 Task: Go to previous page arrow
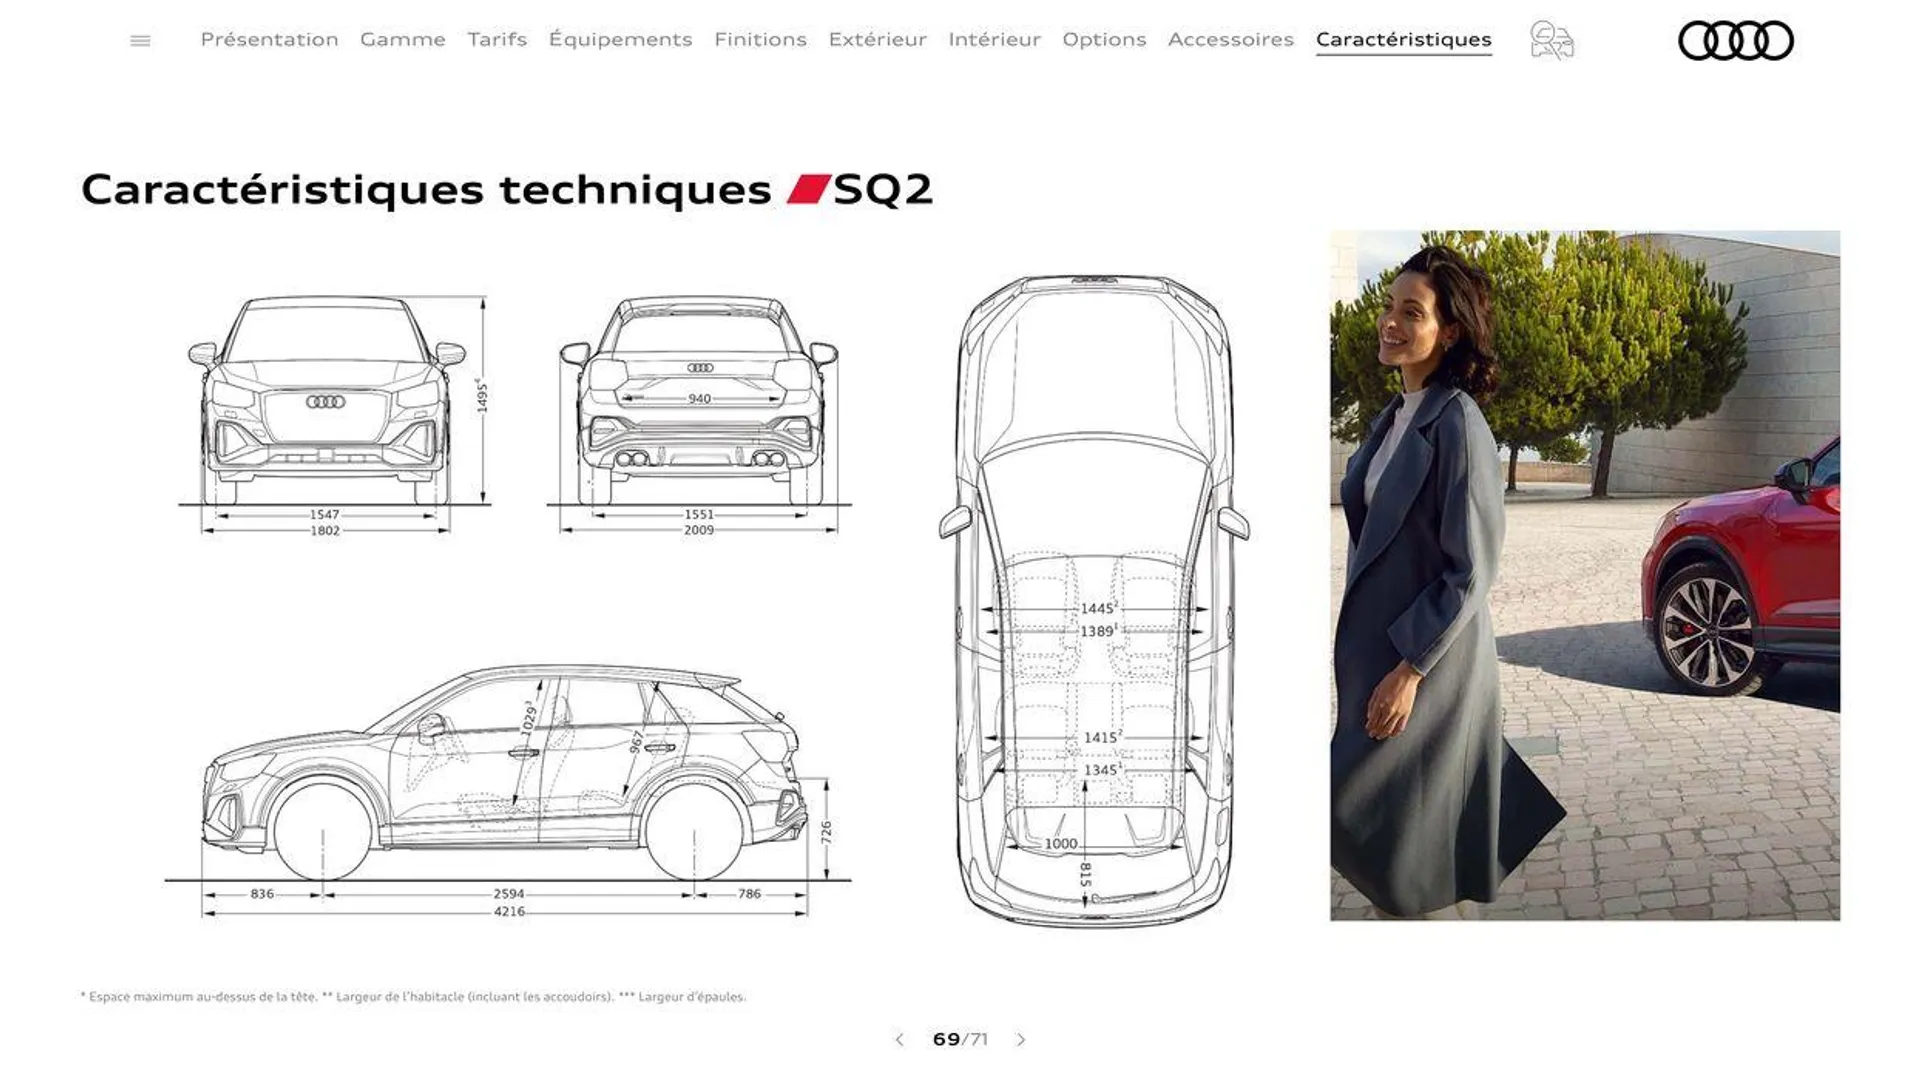(899, 1040)
